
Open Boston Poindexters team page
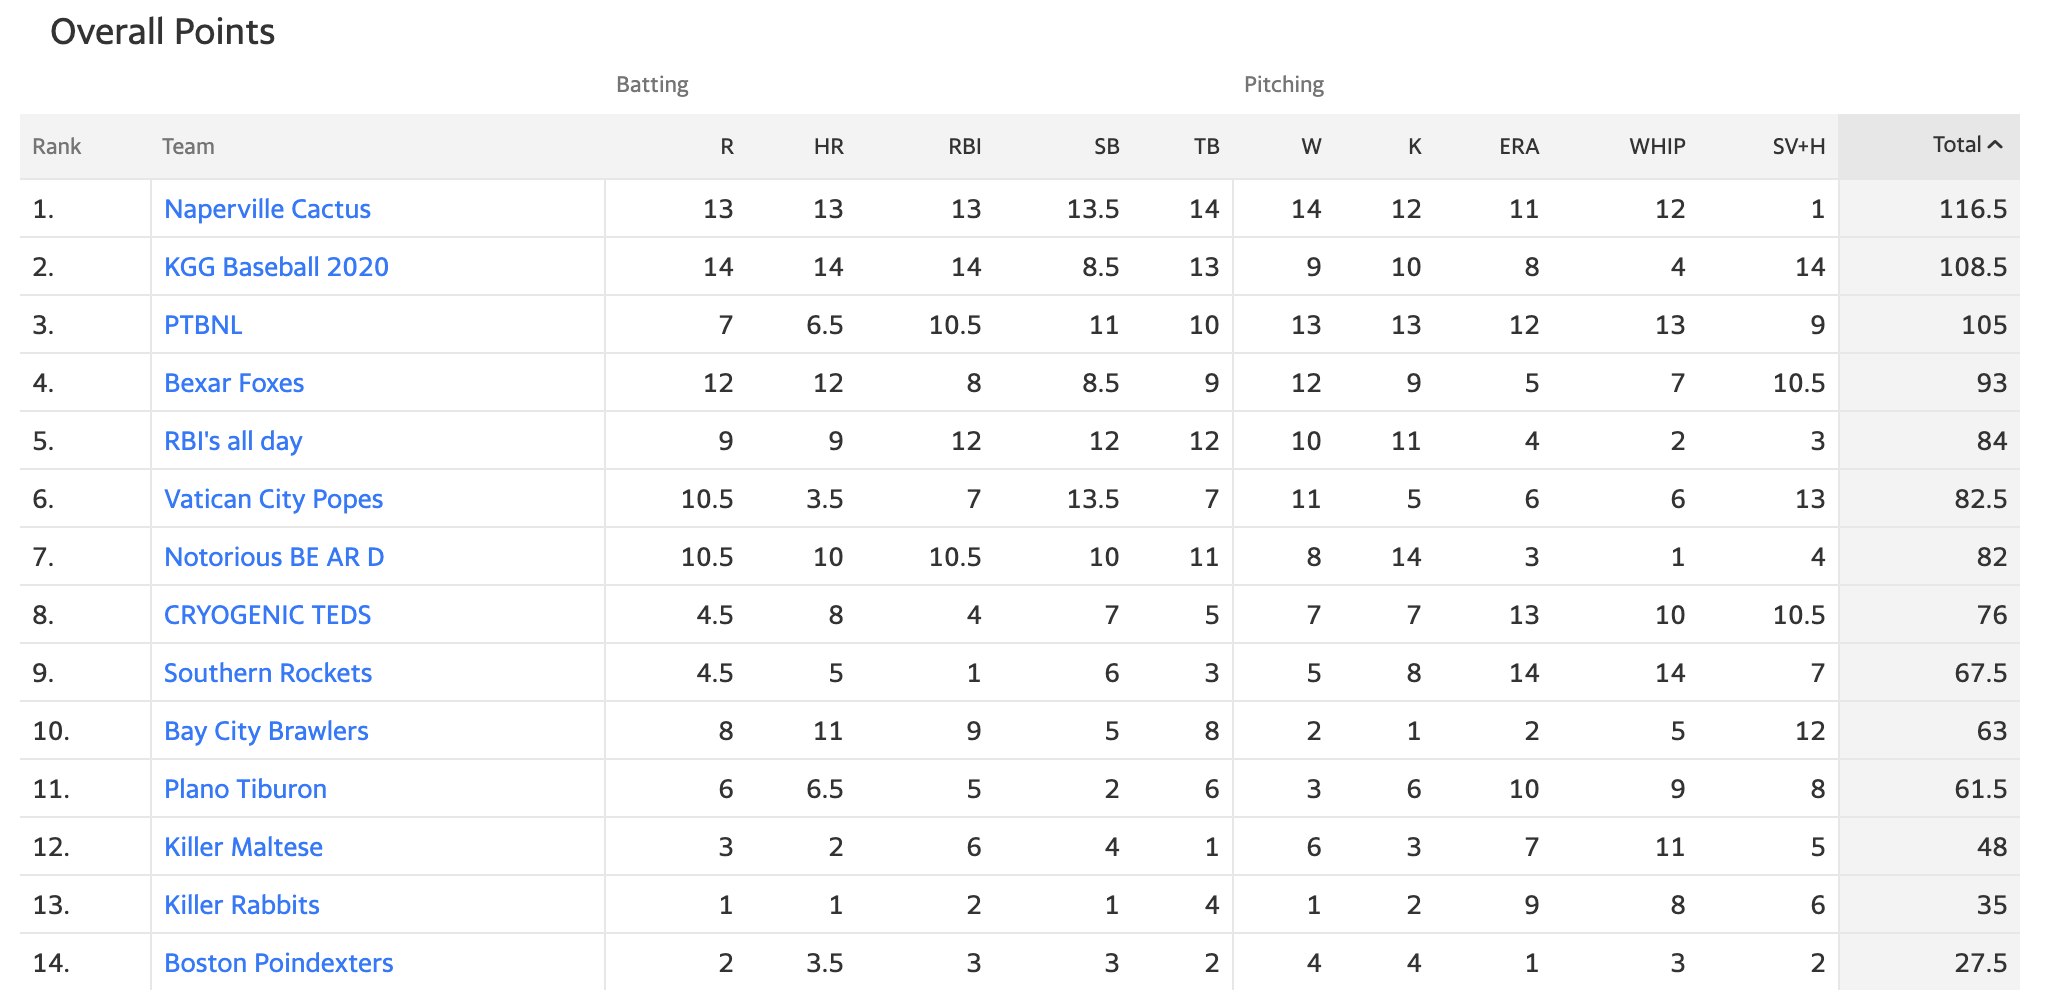pos(278,963)
